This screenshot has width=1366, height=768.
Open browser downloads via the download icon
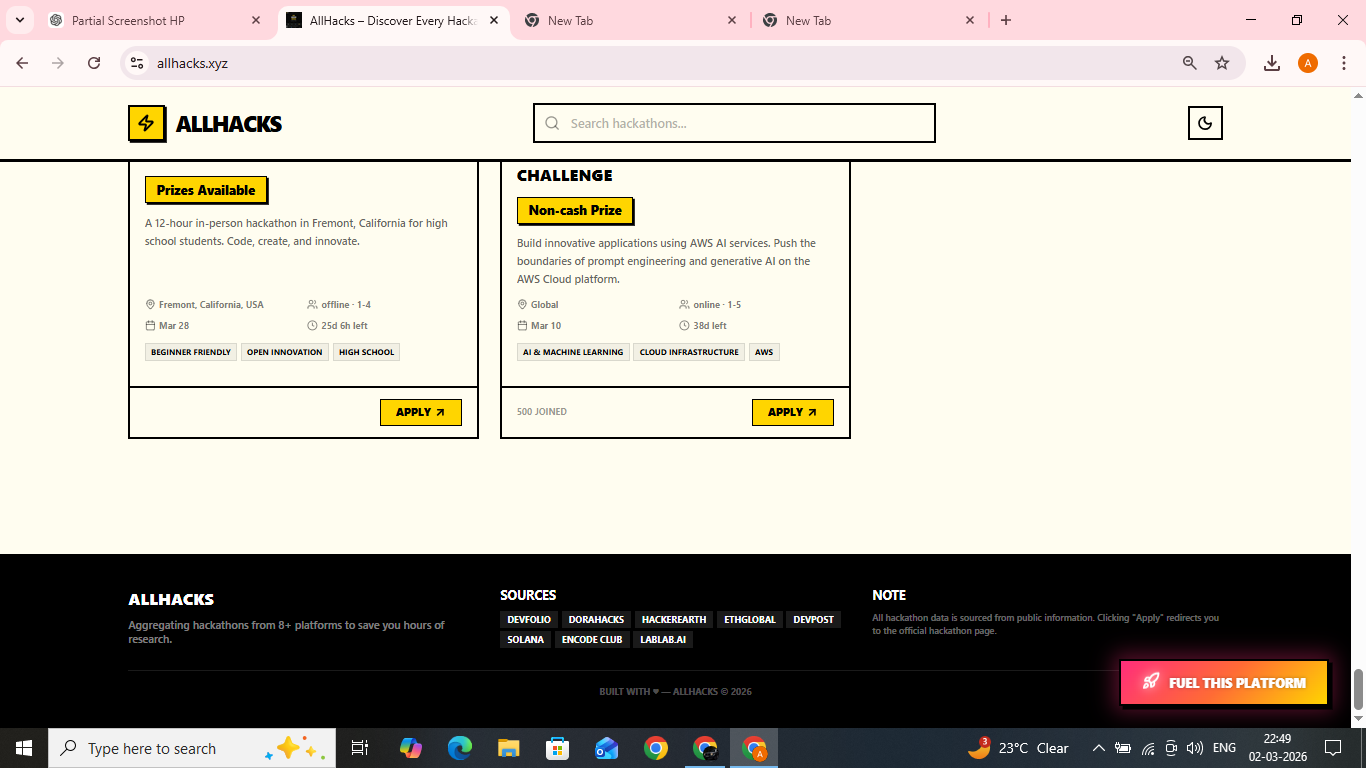click(x=1272, y=62)
